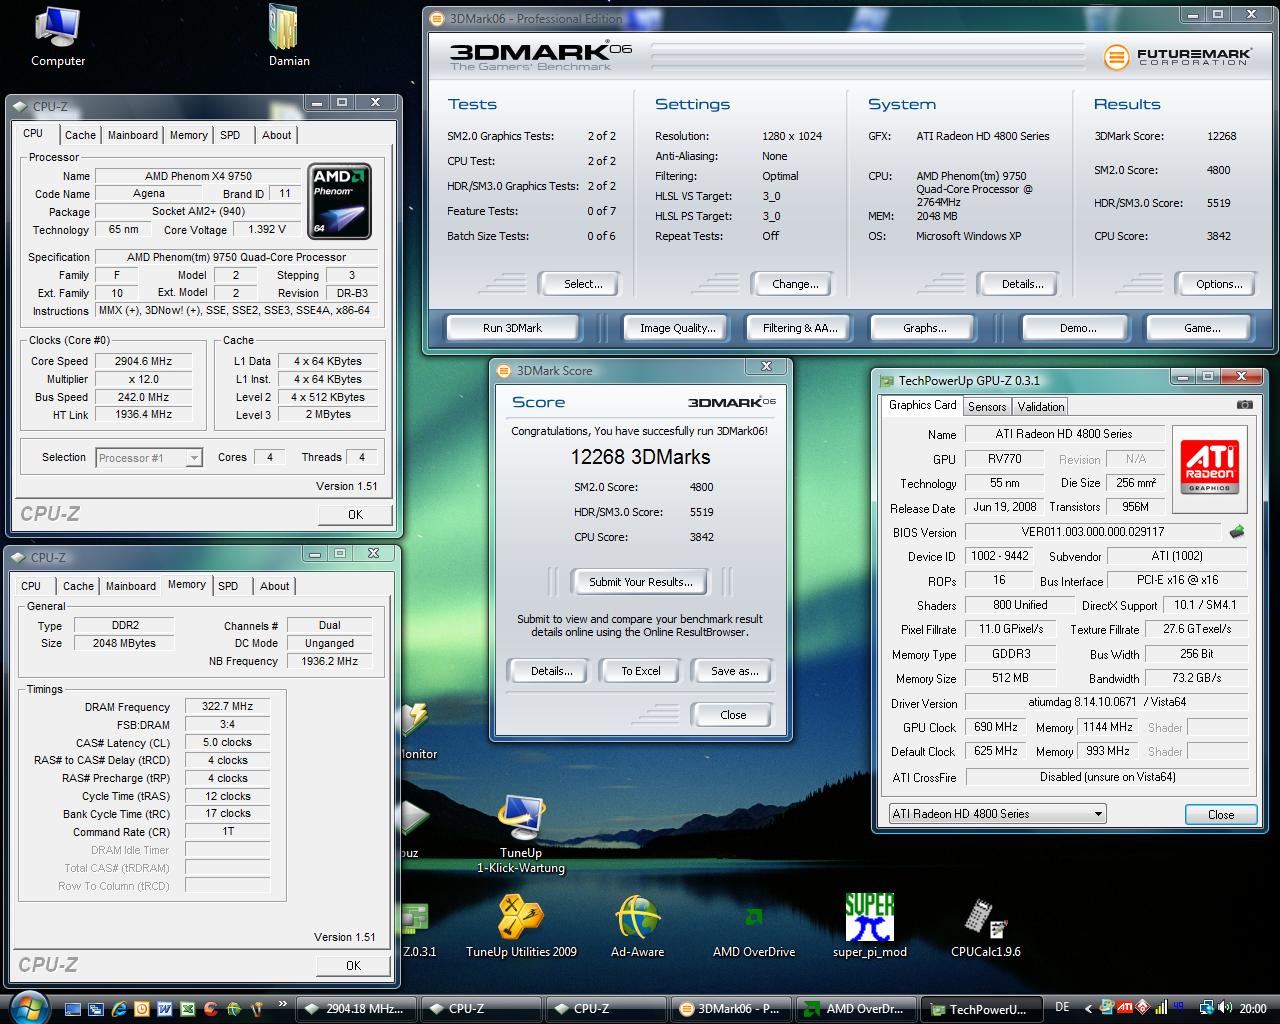Click Change... under Settings
This screenshot has width=1280, height=1024.
pos(795,284)
